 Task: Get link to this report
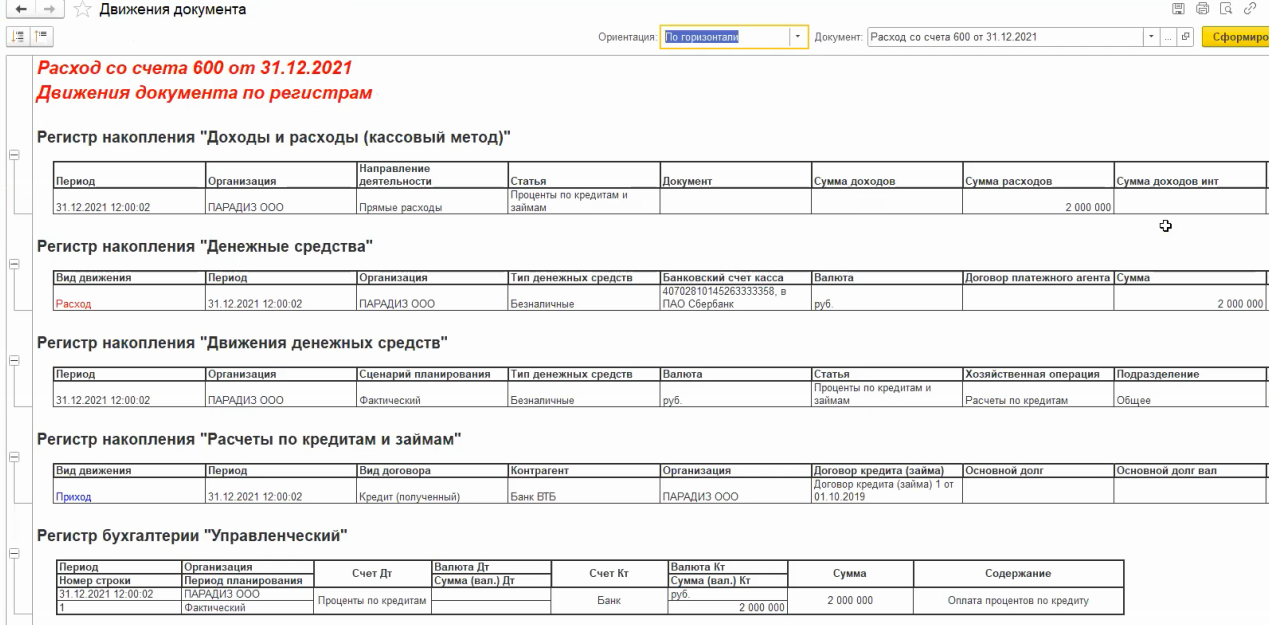click(1250, 9)
